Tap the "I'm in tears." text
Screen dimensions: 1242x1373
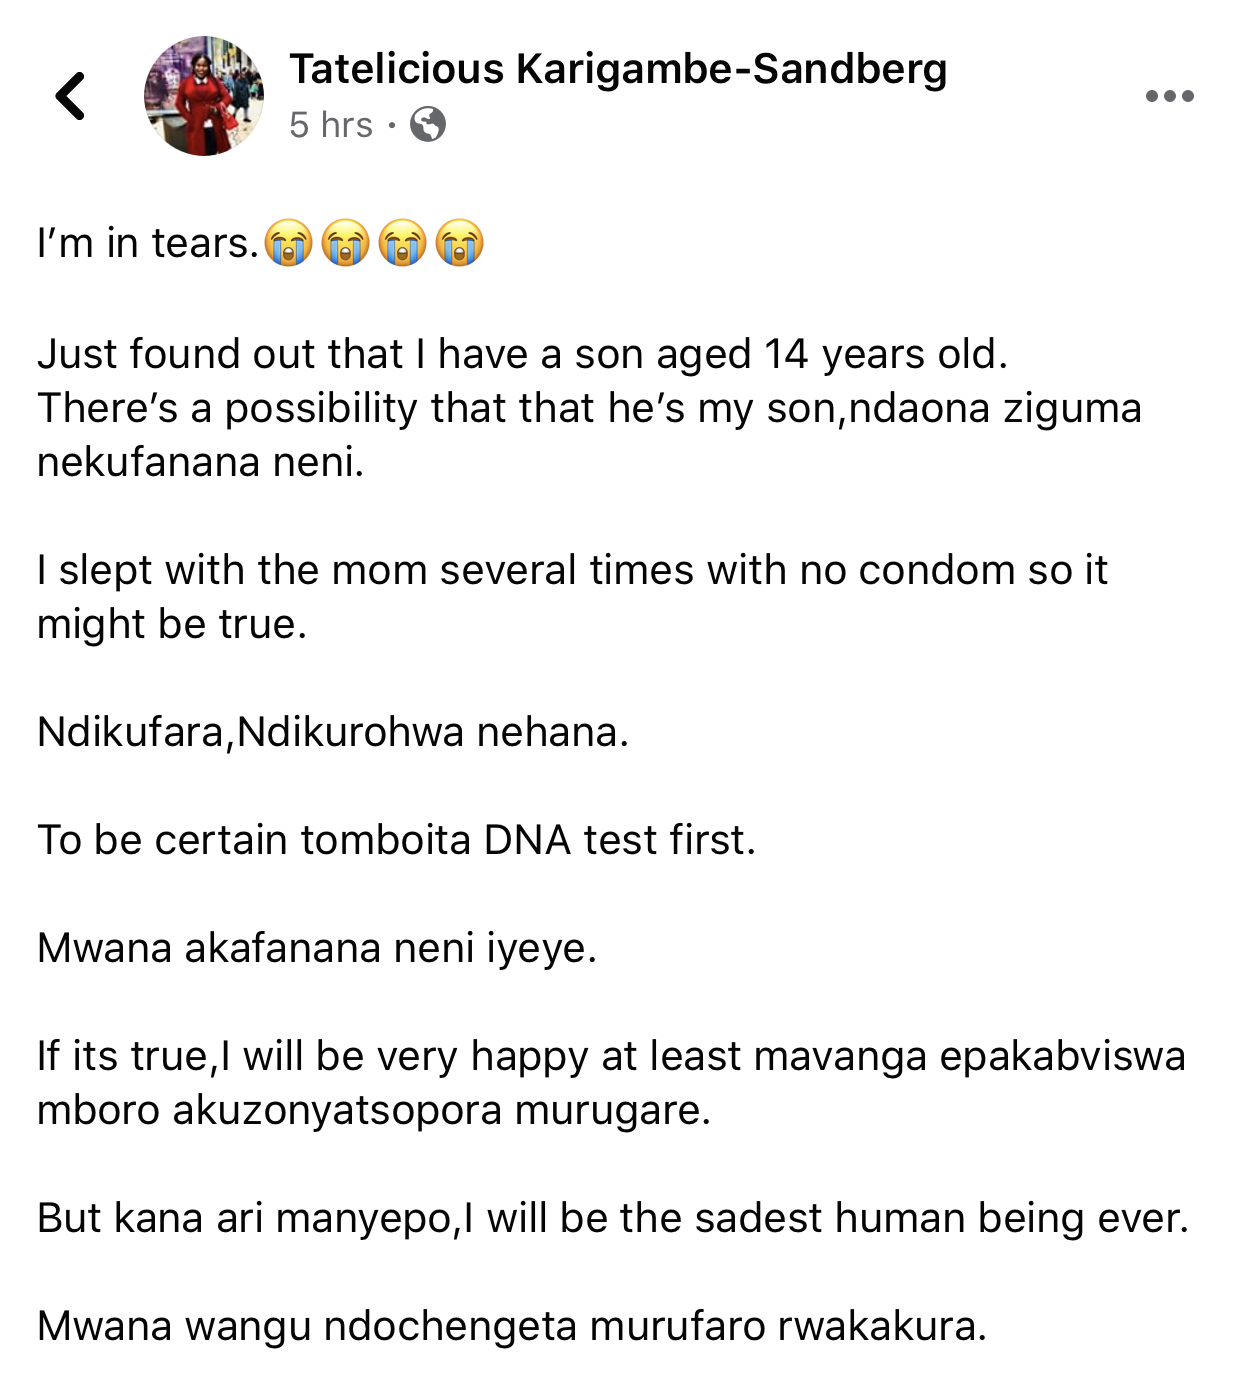[148, 243]
